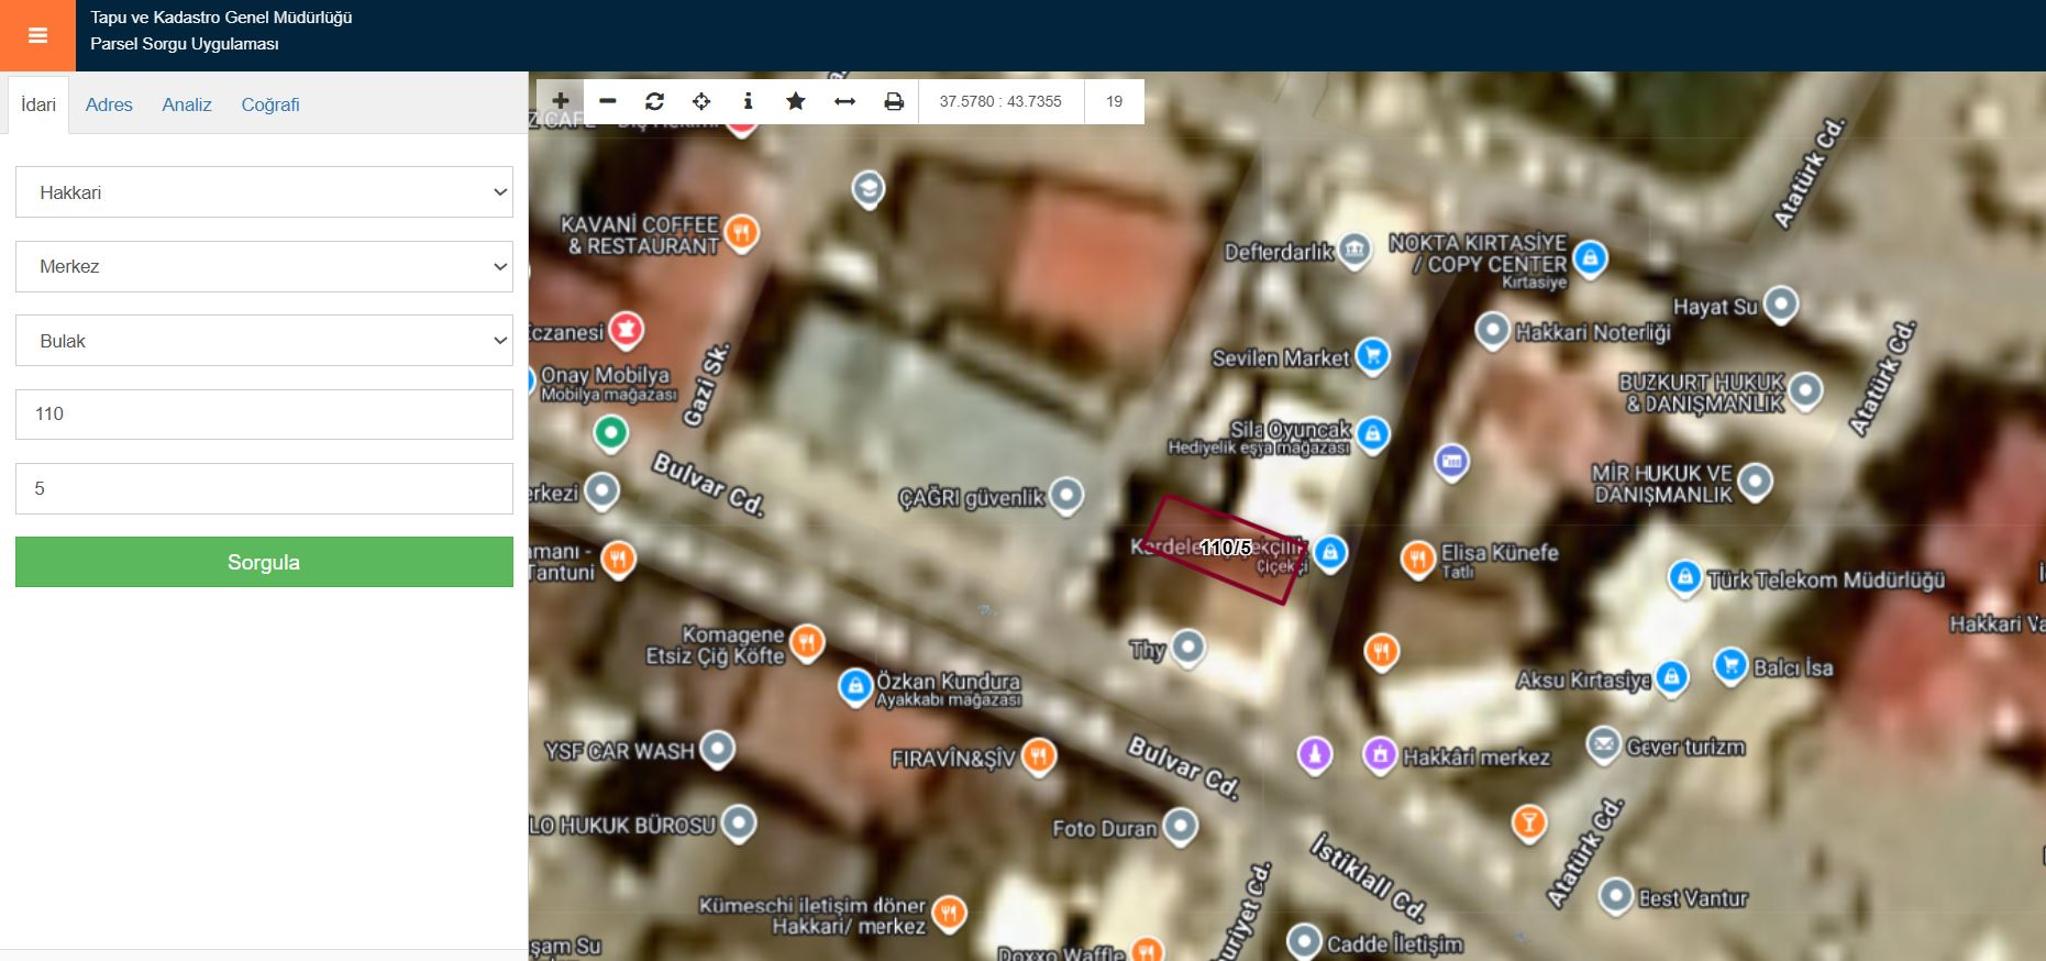Click the MİR HUKUK VE DANIŞMANLIK marker
The image size is (2046, 961).
click(1755, 481)
